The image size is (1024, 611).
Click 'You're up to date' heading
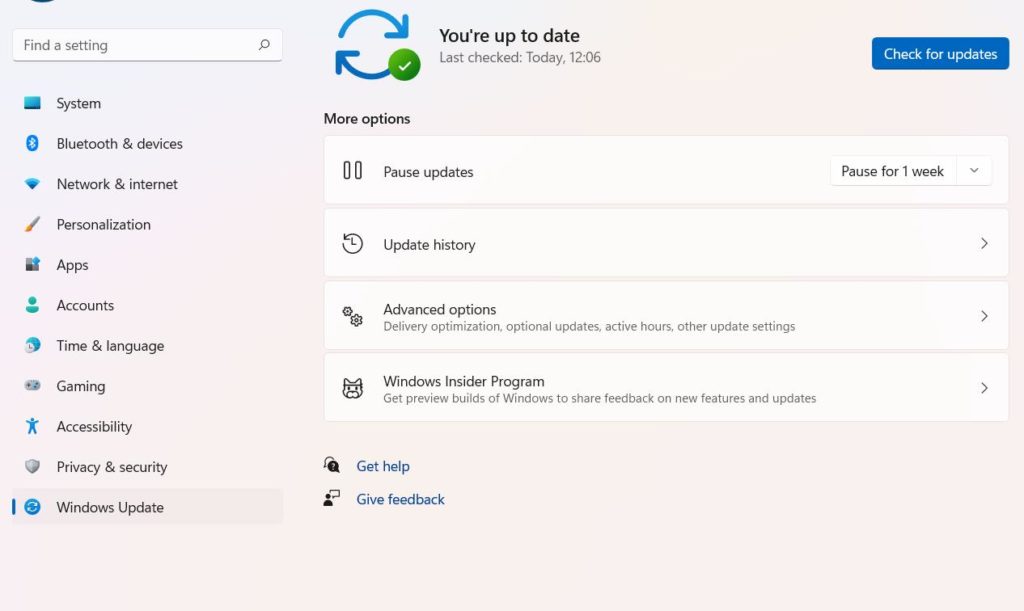coord(509,35)
